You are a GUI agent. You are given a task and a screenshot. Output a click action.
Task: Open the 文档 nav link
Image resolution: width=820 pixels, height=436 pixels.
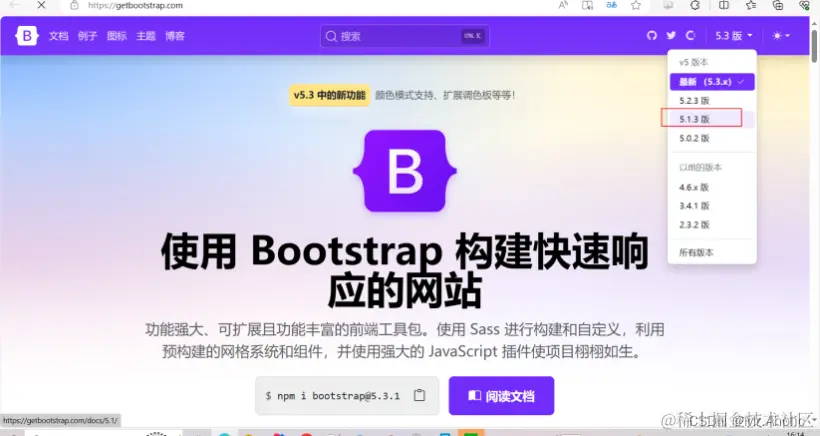pos(59,36)
